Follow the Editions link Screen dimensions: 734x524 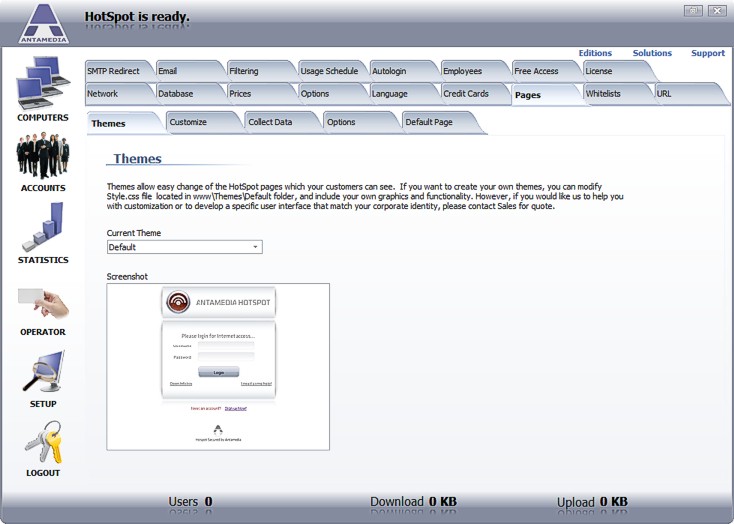(x=595, y=53)
